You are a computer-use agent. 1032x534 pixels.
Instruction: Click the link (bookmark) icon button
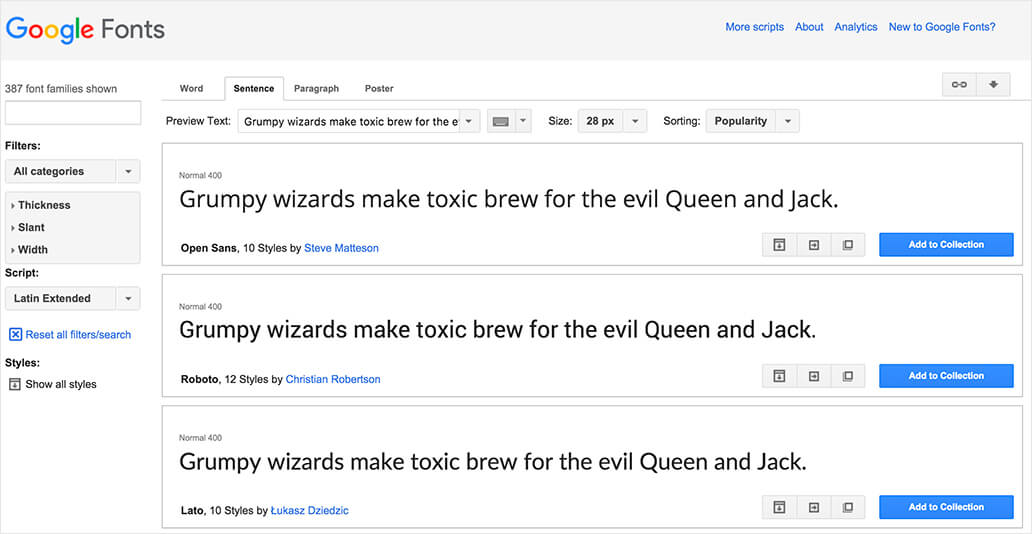959,85
